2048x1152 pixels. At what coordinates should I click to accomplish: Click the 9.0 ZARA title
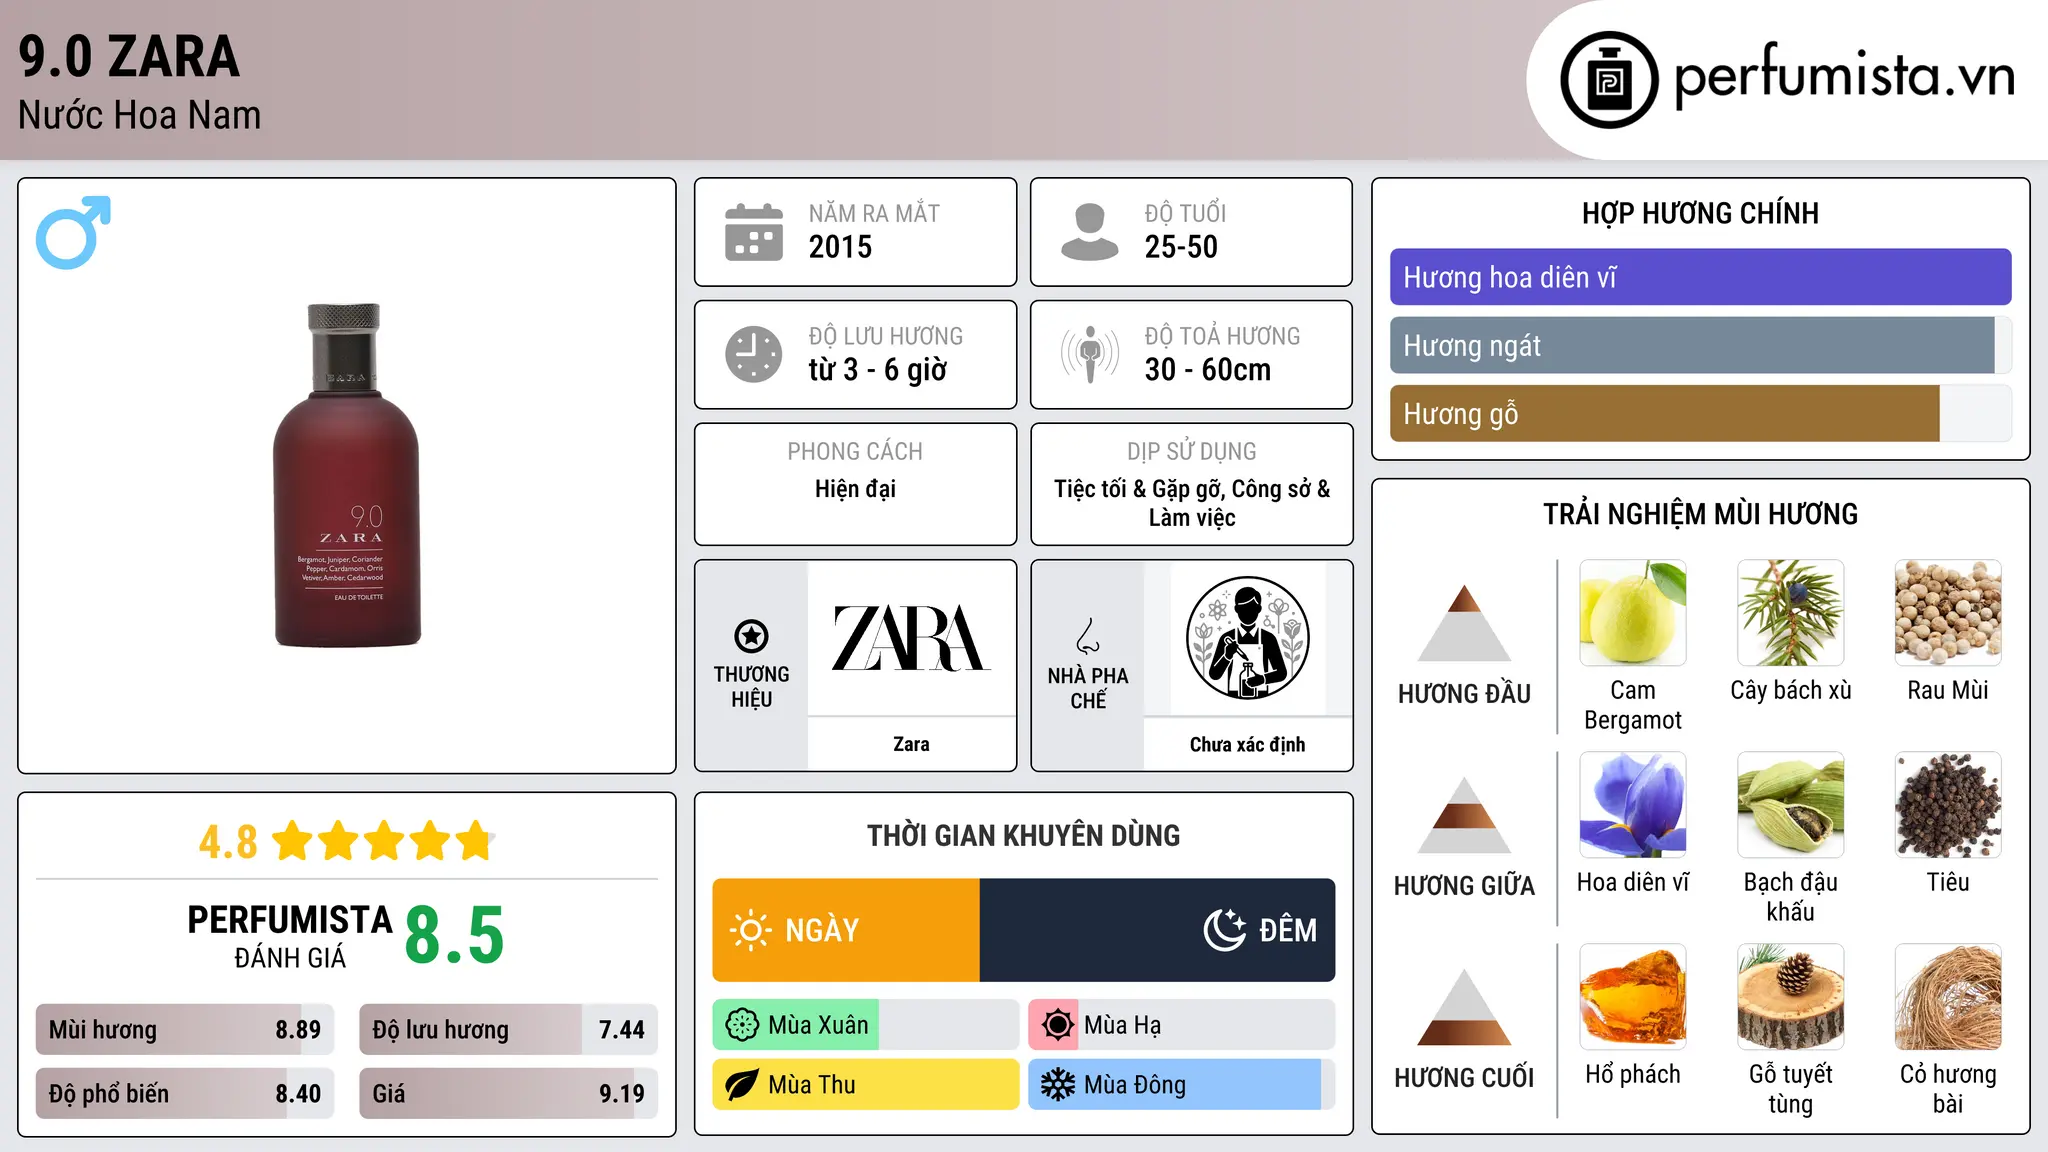(129, 56)
